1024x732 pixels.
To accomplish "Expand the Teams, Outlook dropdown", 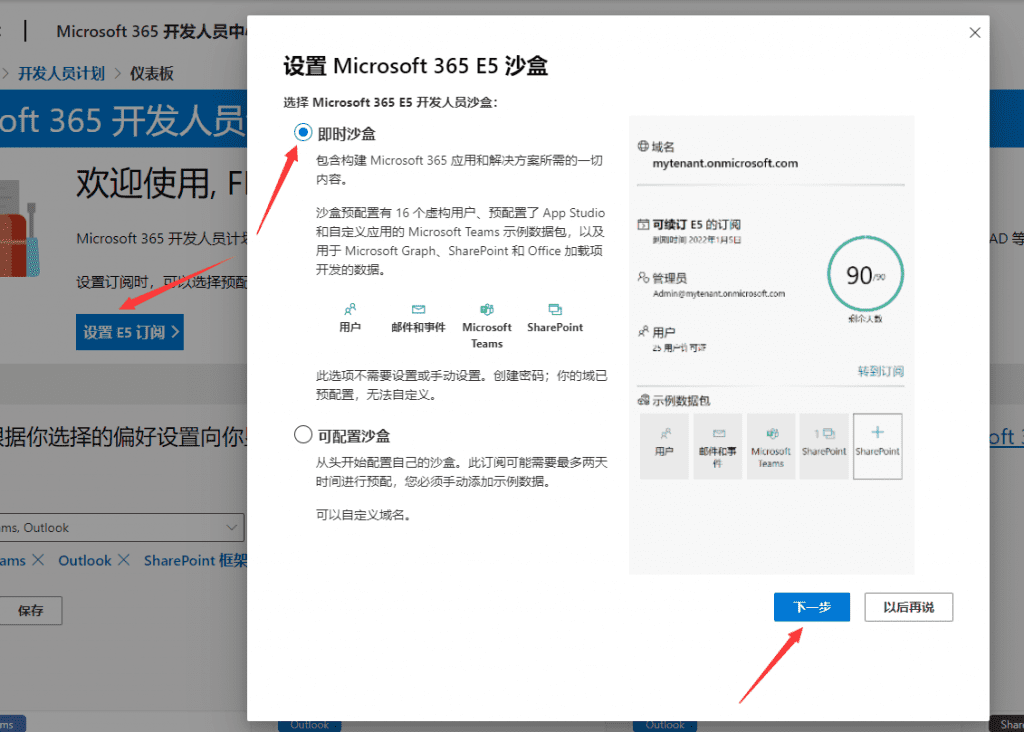I will [x=232, y=527].
